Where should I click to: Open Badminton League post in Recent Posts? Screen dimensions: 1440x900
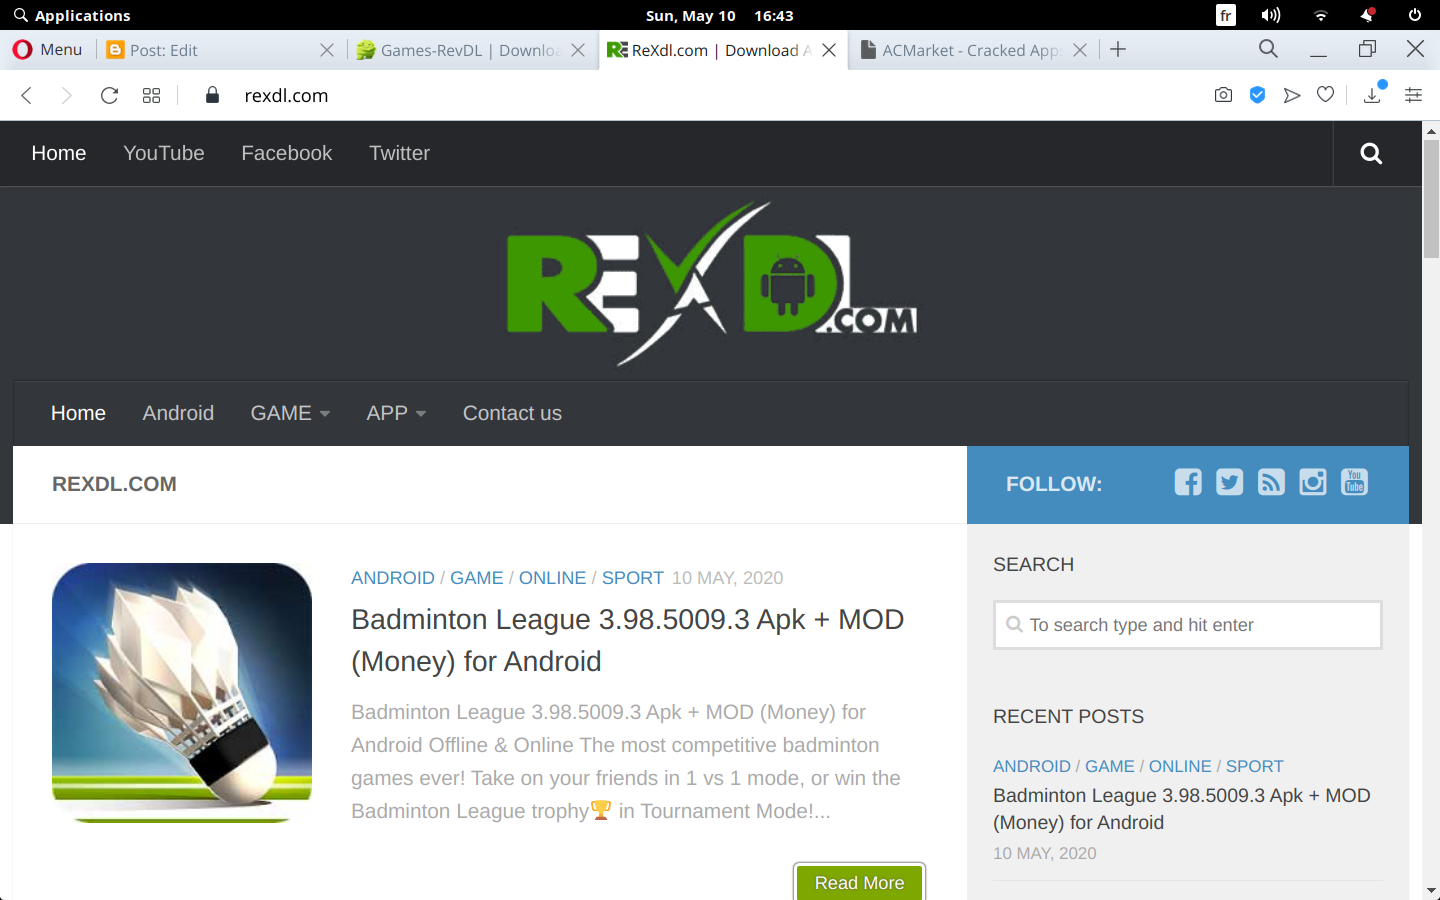point(1182,809)
